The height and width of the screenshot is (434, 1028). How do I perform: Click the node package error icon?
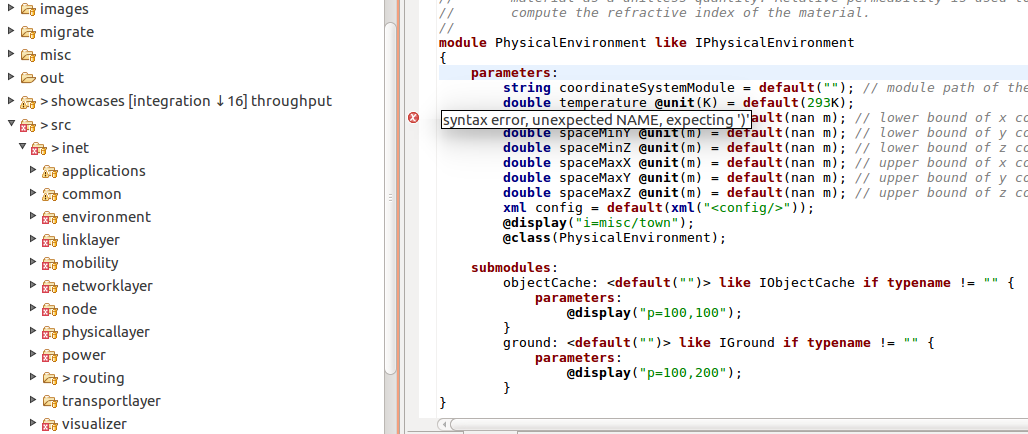(50, 309)
